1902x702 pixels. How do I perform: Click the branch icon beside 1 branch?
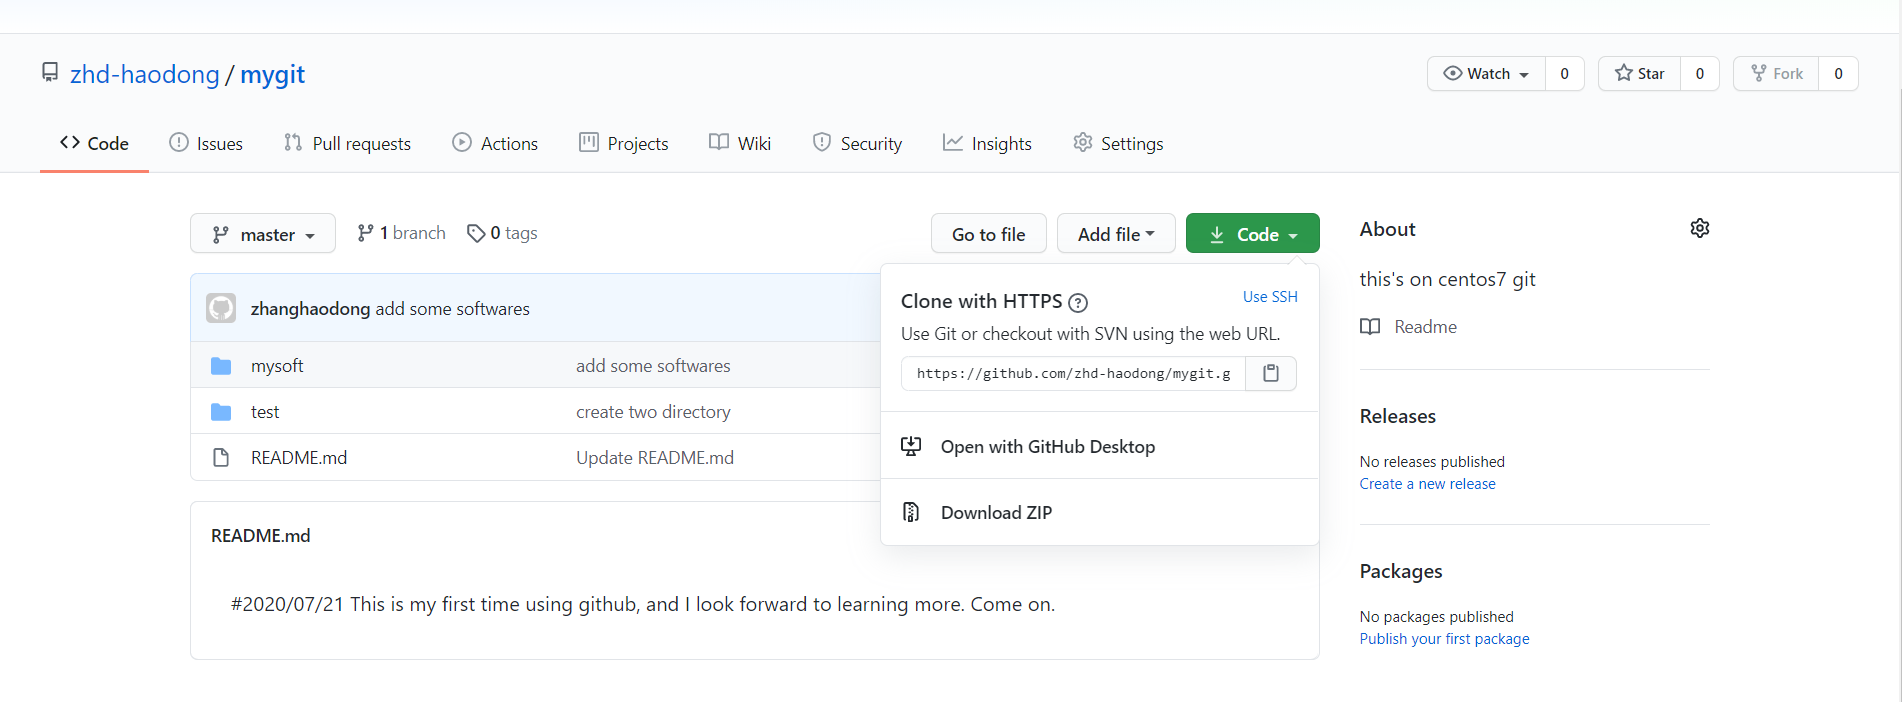(366, 233)
